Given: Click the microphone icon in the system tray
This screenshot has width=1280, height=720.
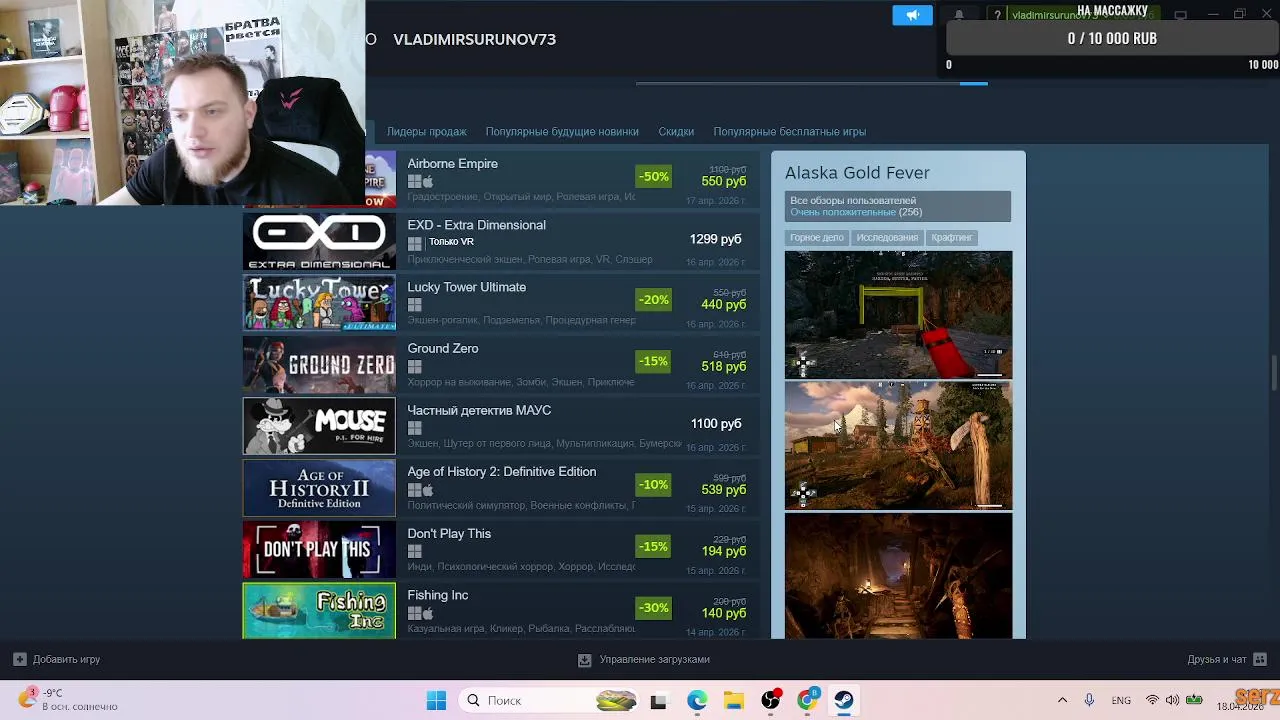Looking at the screenshot, I should click(x=1089, y=700).
